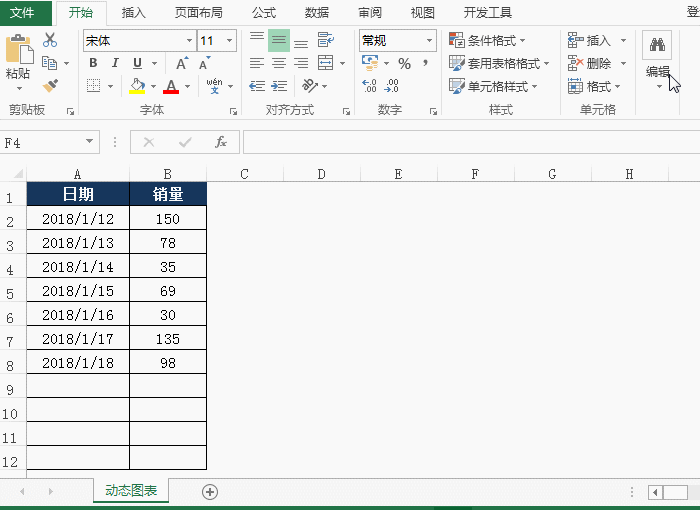The width and height of the screenshot is (700, 510).
Task: Select column F header
Action: pos(475,174)
